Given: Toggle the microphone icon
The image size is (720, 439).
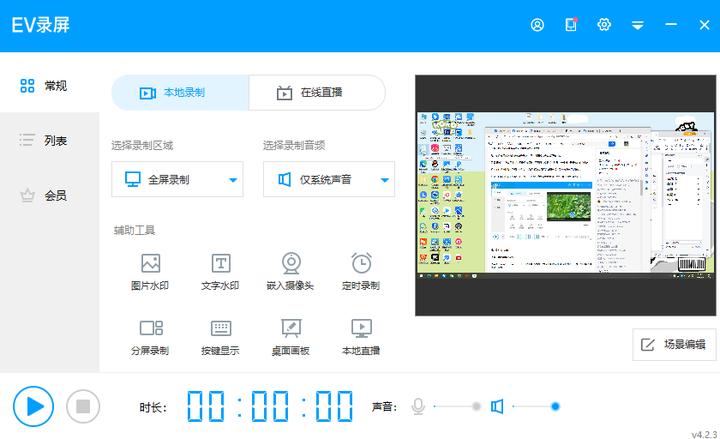Looking at the screenshot, I should coord(418,406).
